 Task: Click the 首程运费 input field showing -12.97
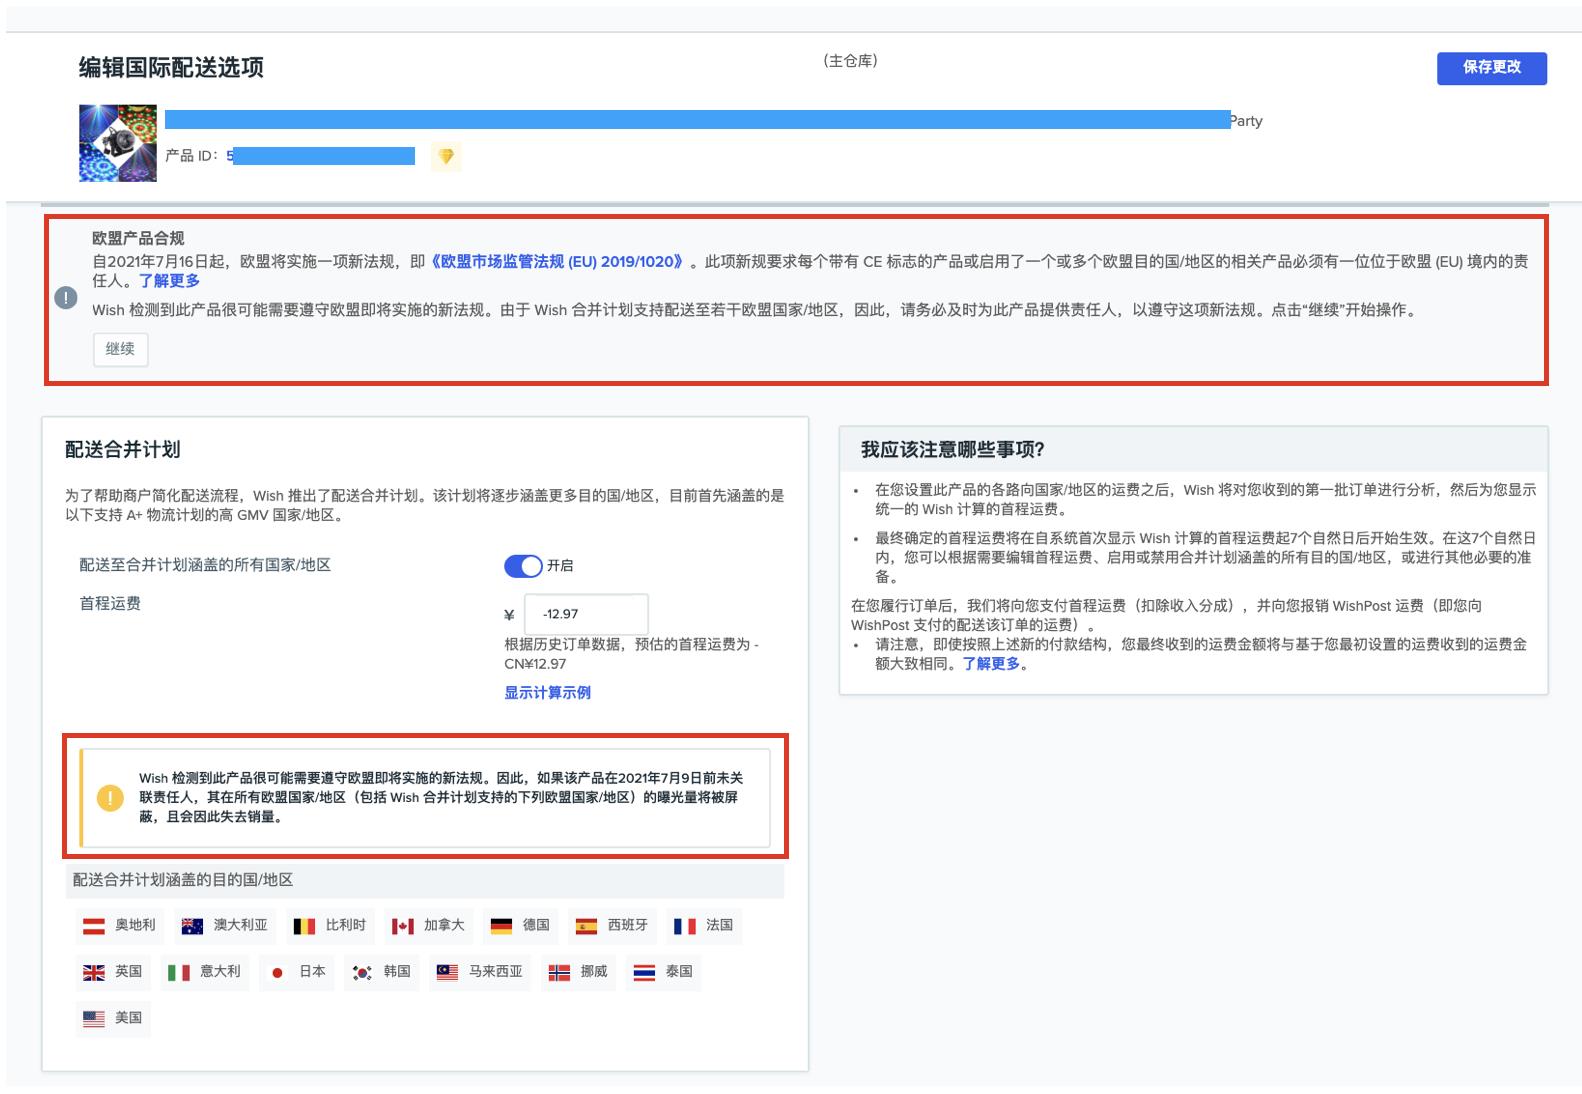586,614
